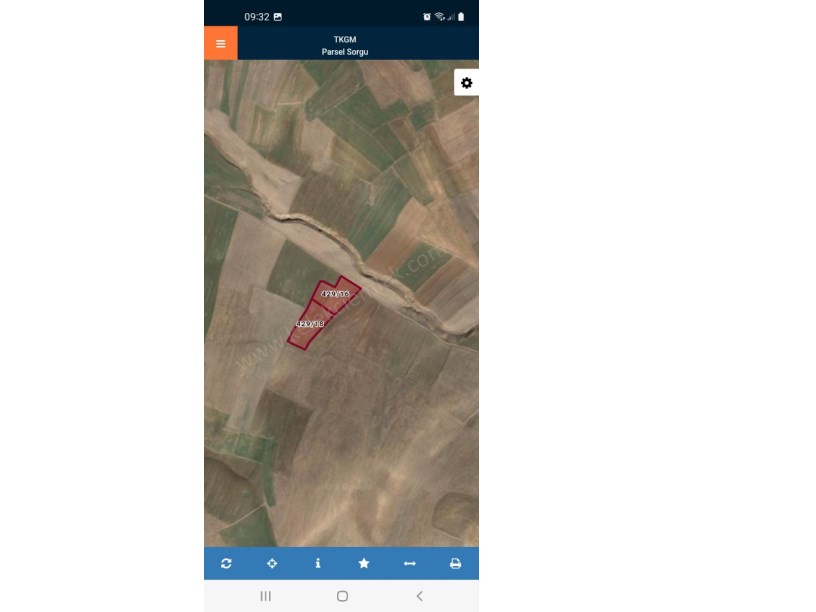Tap the crosshair locate icon
This screenshot has height=612, width=816.
point(272,564)
